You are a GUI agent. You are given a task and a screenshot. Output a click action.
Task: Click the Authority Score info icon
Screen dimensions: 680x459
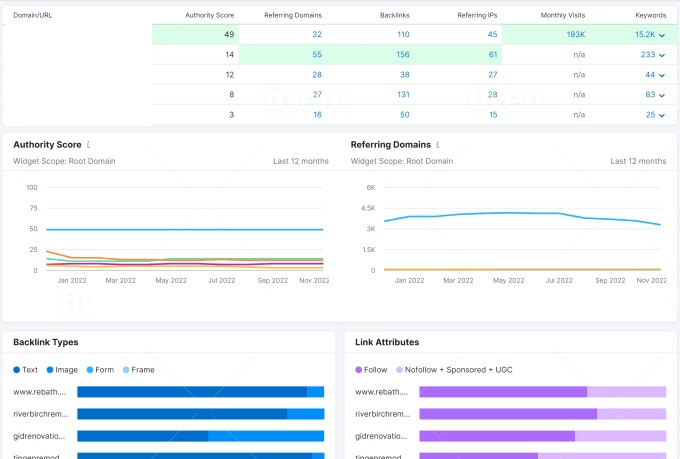pyautogui.click(x=88, y=145)
